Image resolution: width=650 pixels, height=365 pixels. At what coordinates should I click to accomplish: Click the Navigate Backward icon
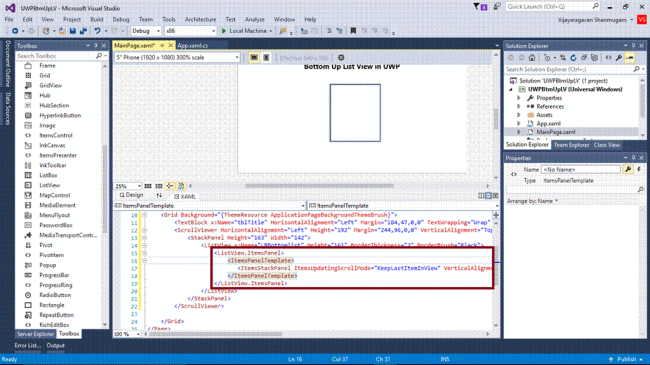[x=15, y=31]
